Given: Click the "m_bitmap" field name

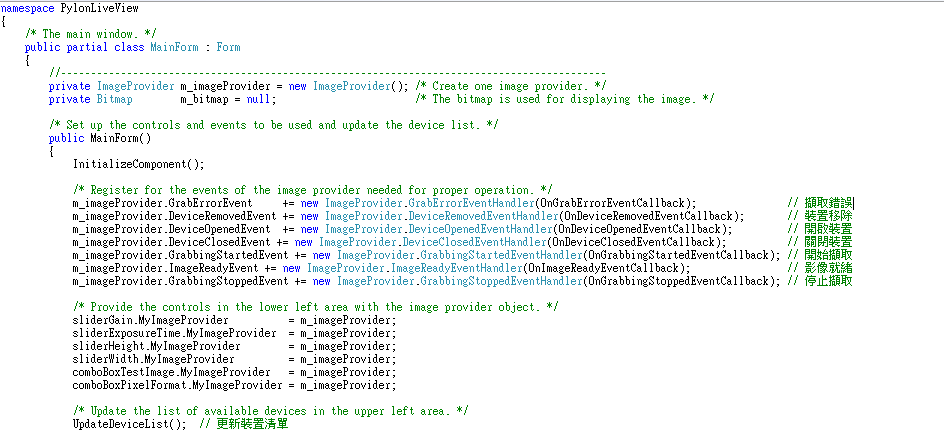Looking at the screenshot, I should [x=204, y=99].
